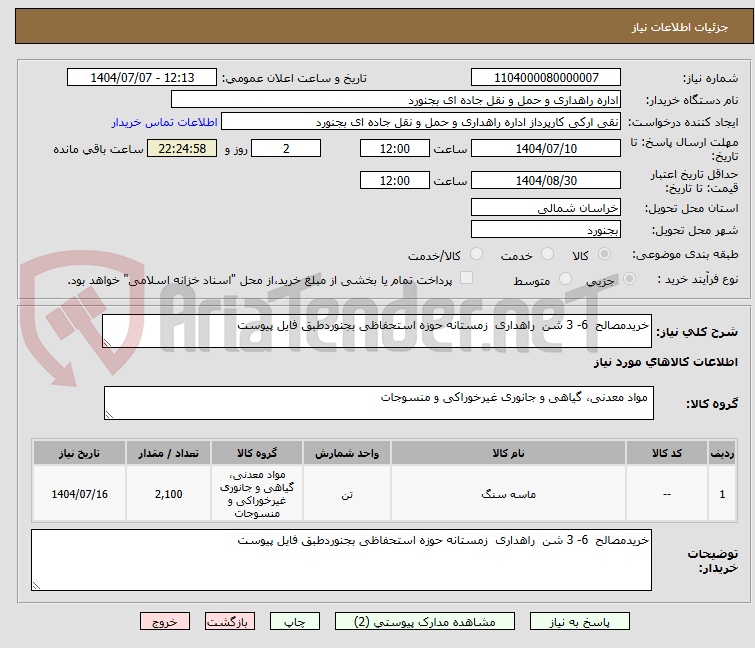This screenshot has height=648, width=755.
Task: Click the شرح کلی نیاز text area
Action: (x=377, y=331)
